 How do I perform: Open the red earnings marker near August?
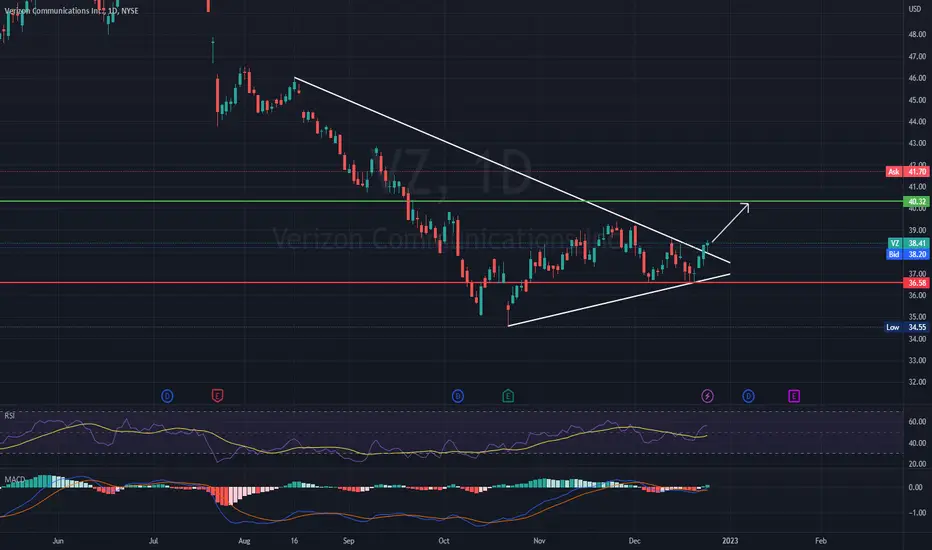[x=218, y=396]
